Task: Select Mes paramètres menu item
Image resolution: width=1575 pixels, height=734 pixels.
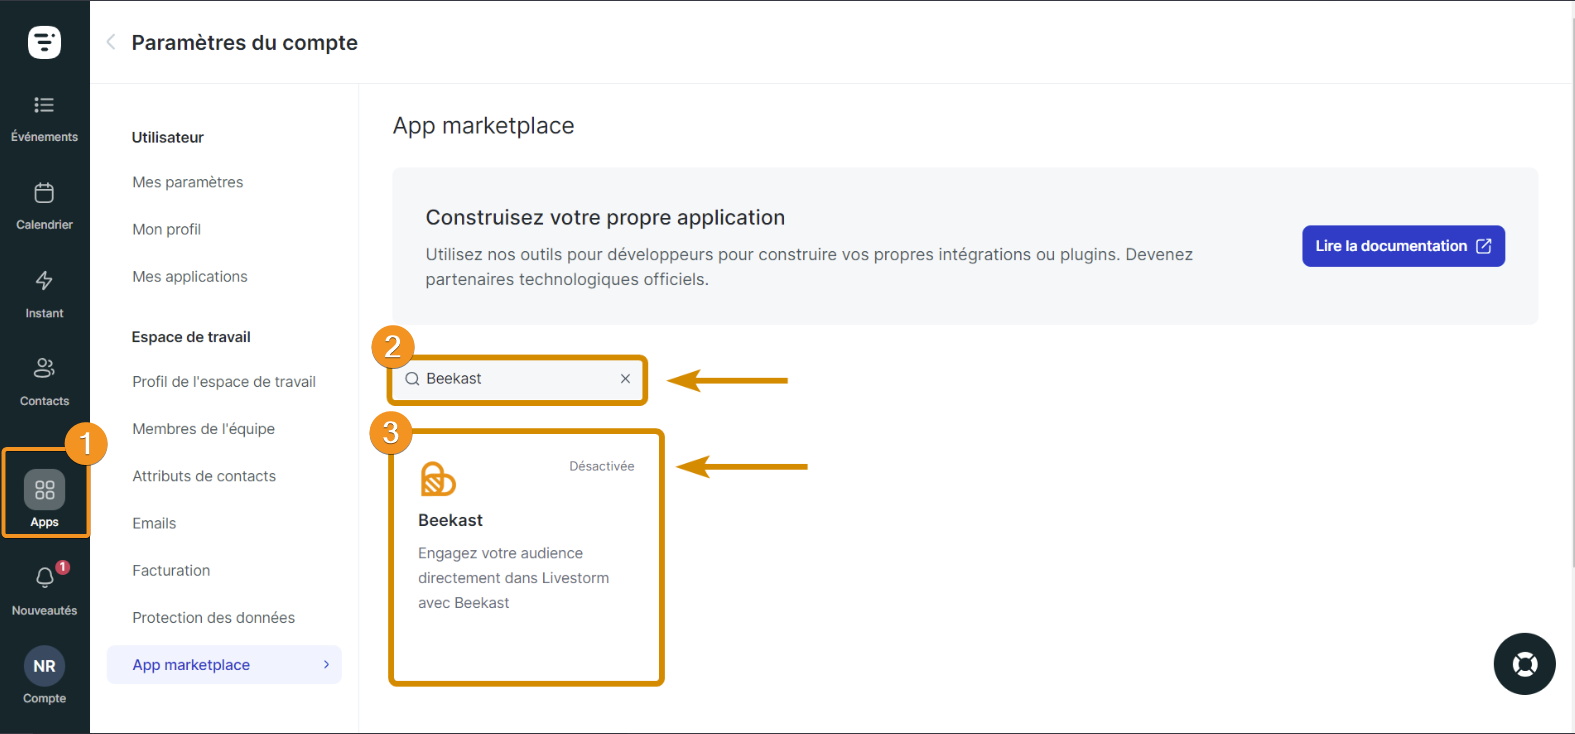Action: (x=188, y=182)
